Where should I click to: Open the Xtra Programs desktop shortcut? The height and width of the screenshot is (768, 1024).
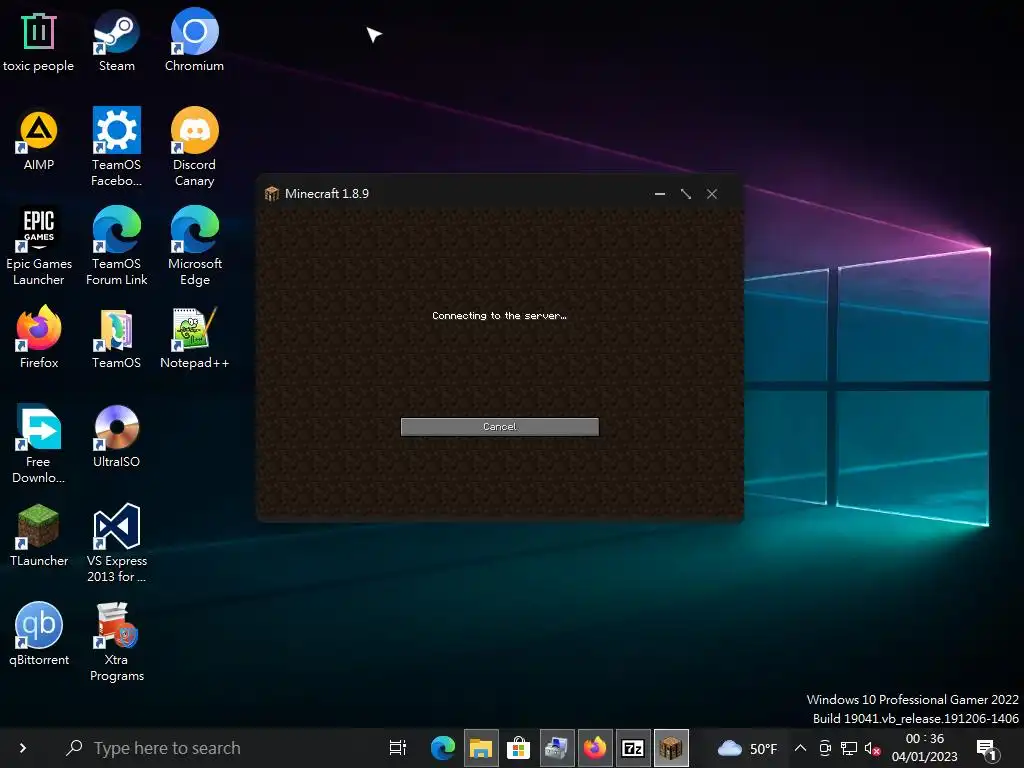click(116, 643)
